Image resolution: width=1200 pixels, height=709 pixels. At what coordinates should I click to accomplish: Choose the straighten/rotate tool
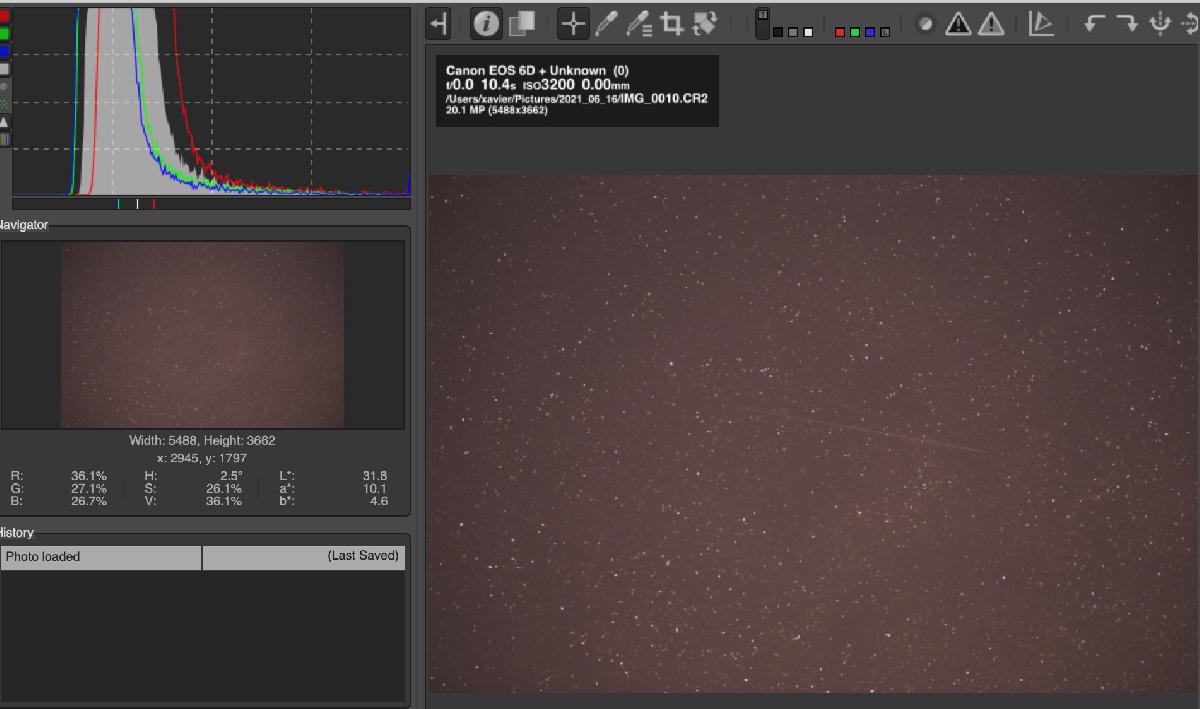(705, 24)
